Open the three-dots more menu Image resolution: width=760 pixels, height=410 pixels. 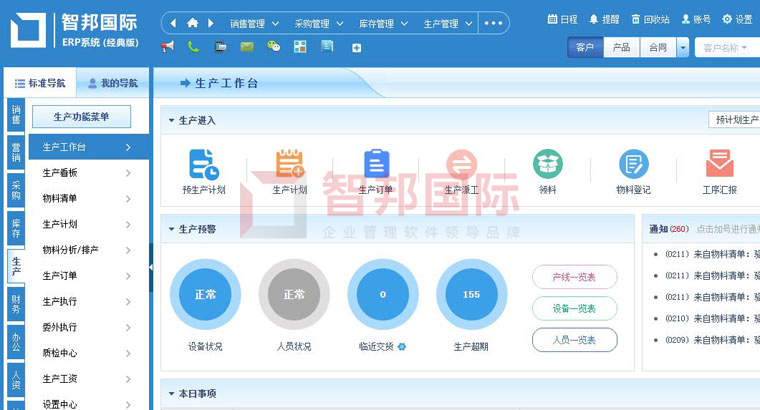point(493,23)
